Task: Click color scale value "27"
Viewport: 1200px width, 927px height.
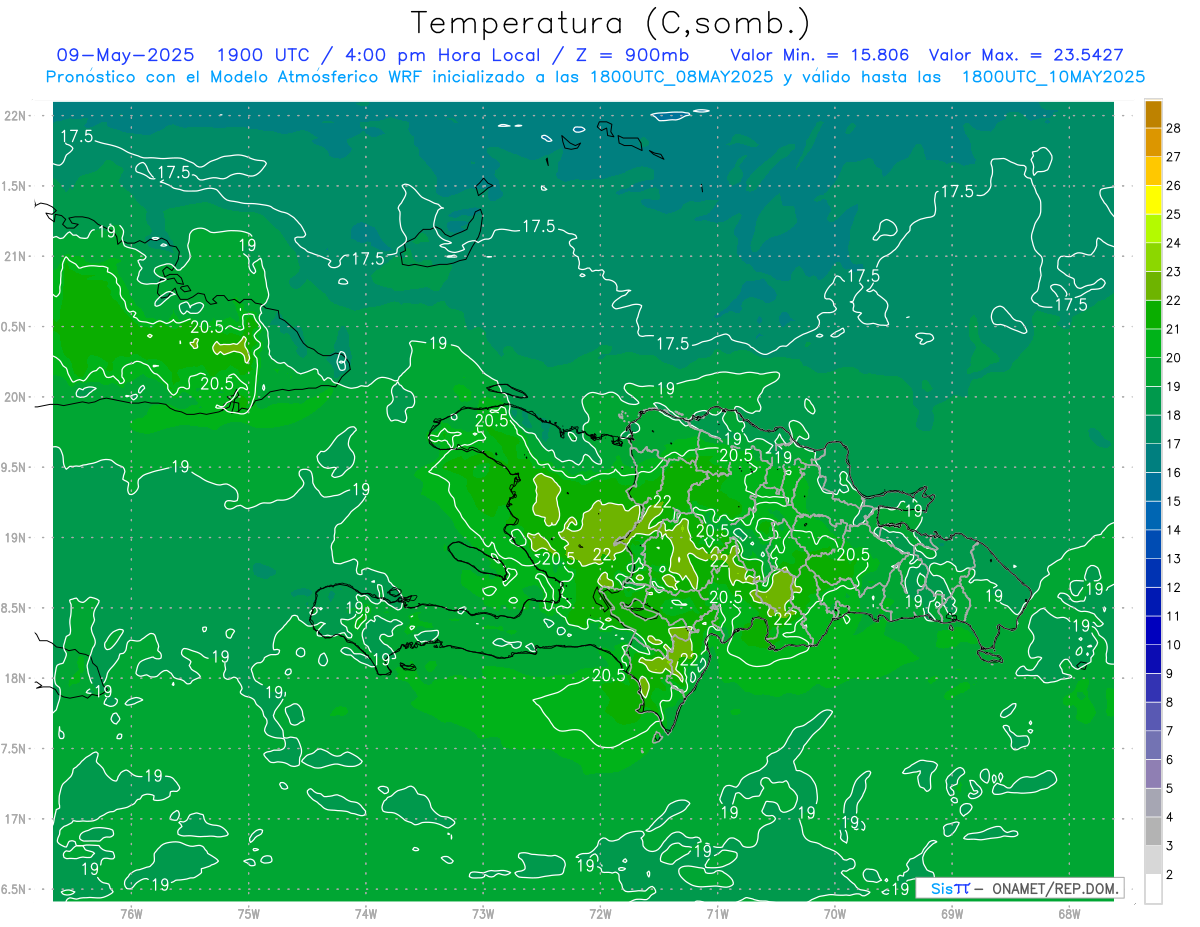Action: coord(1174,157)
